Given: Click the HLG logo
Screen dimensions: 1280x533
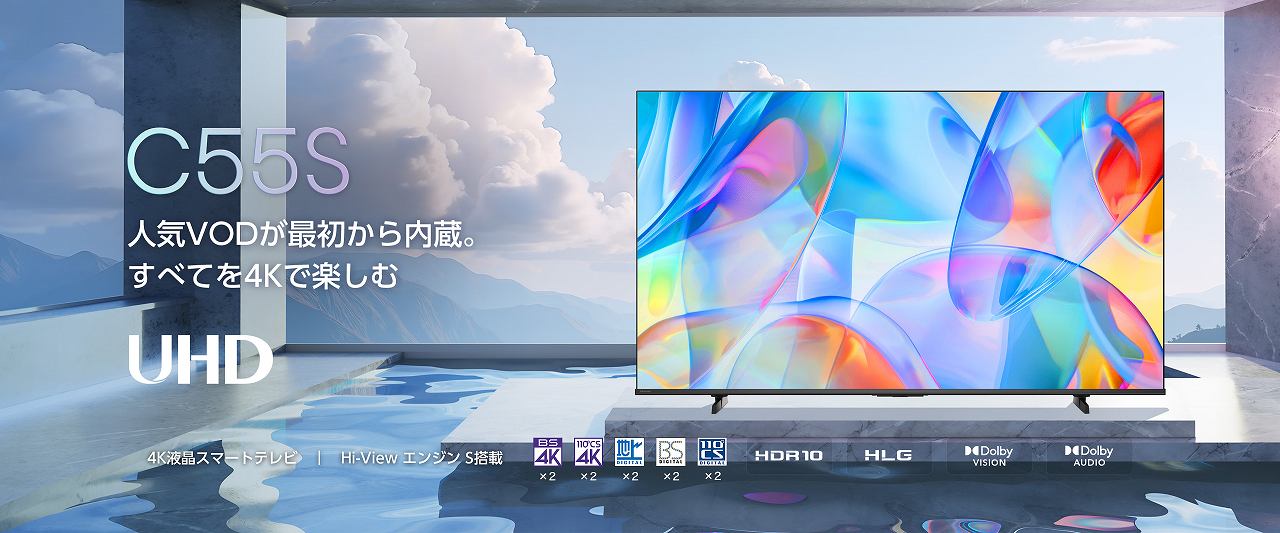Looking at the screenshot, I should [888, 455].
